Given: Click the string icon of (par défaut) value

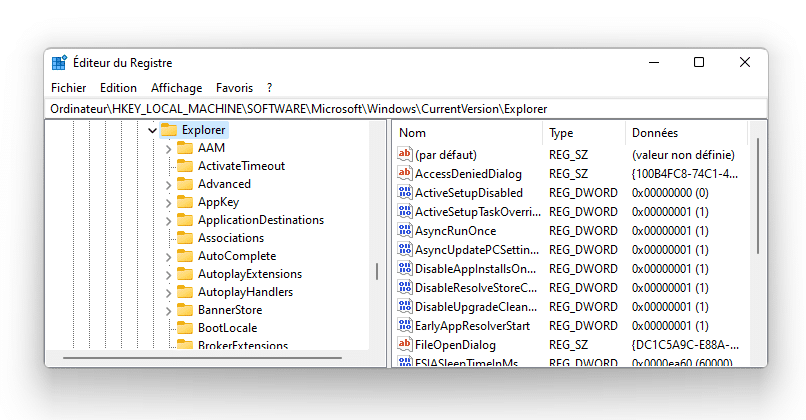Looking at the screenshot, I should pos(405,154).
